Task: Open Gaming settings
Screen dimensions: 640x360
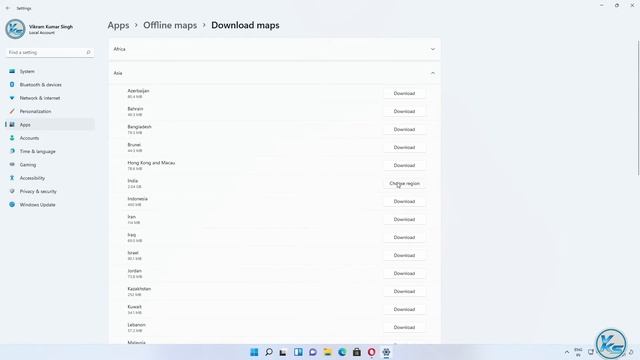Action: pos(50,164)
